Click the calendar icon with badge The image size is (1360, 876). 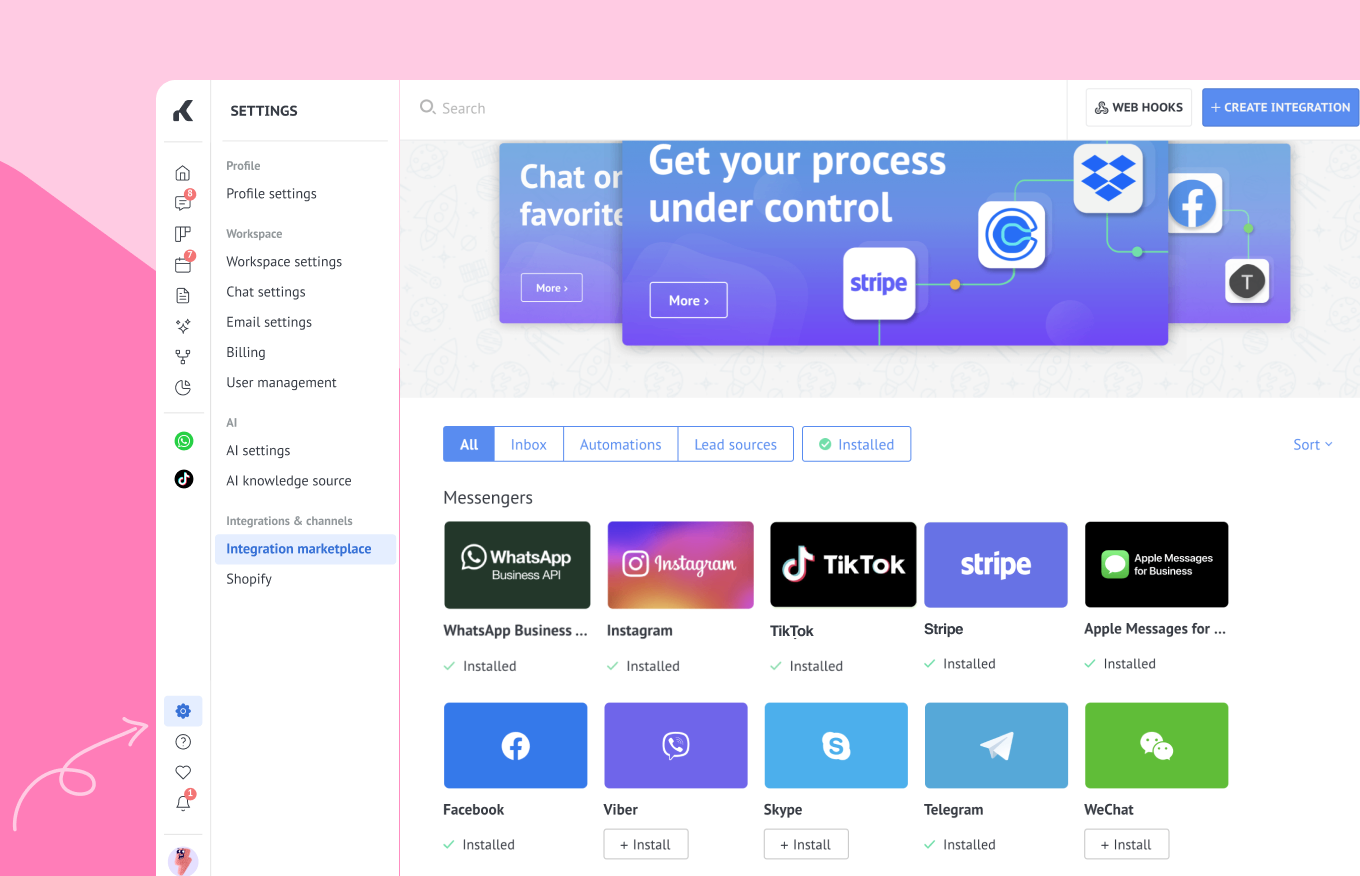[183, 265]
